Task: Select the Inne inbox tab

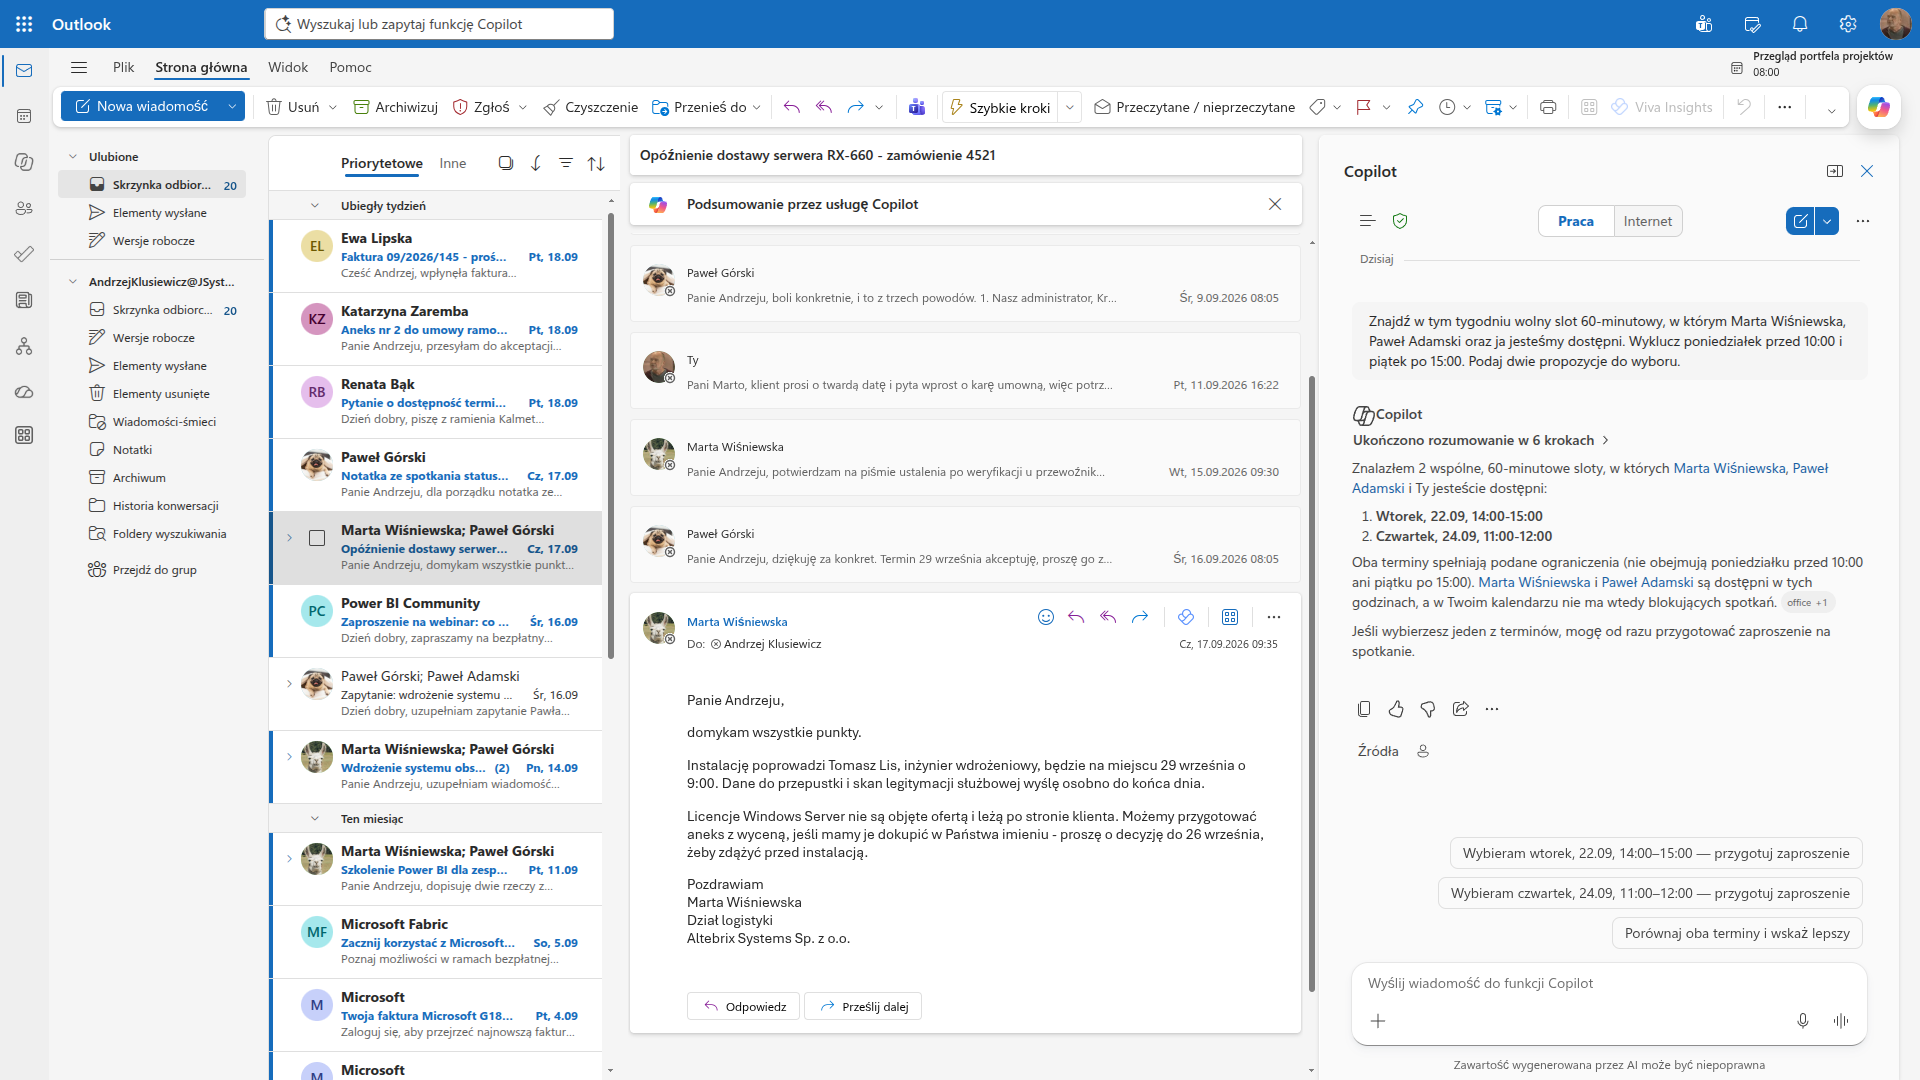Action: tap(453, 163)
